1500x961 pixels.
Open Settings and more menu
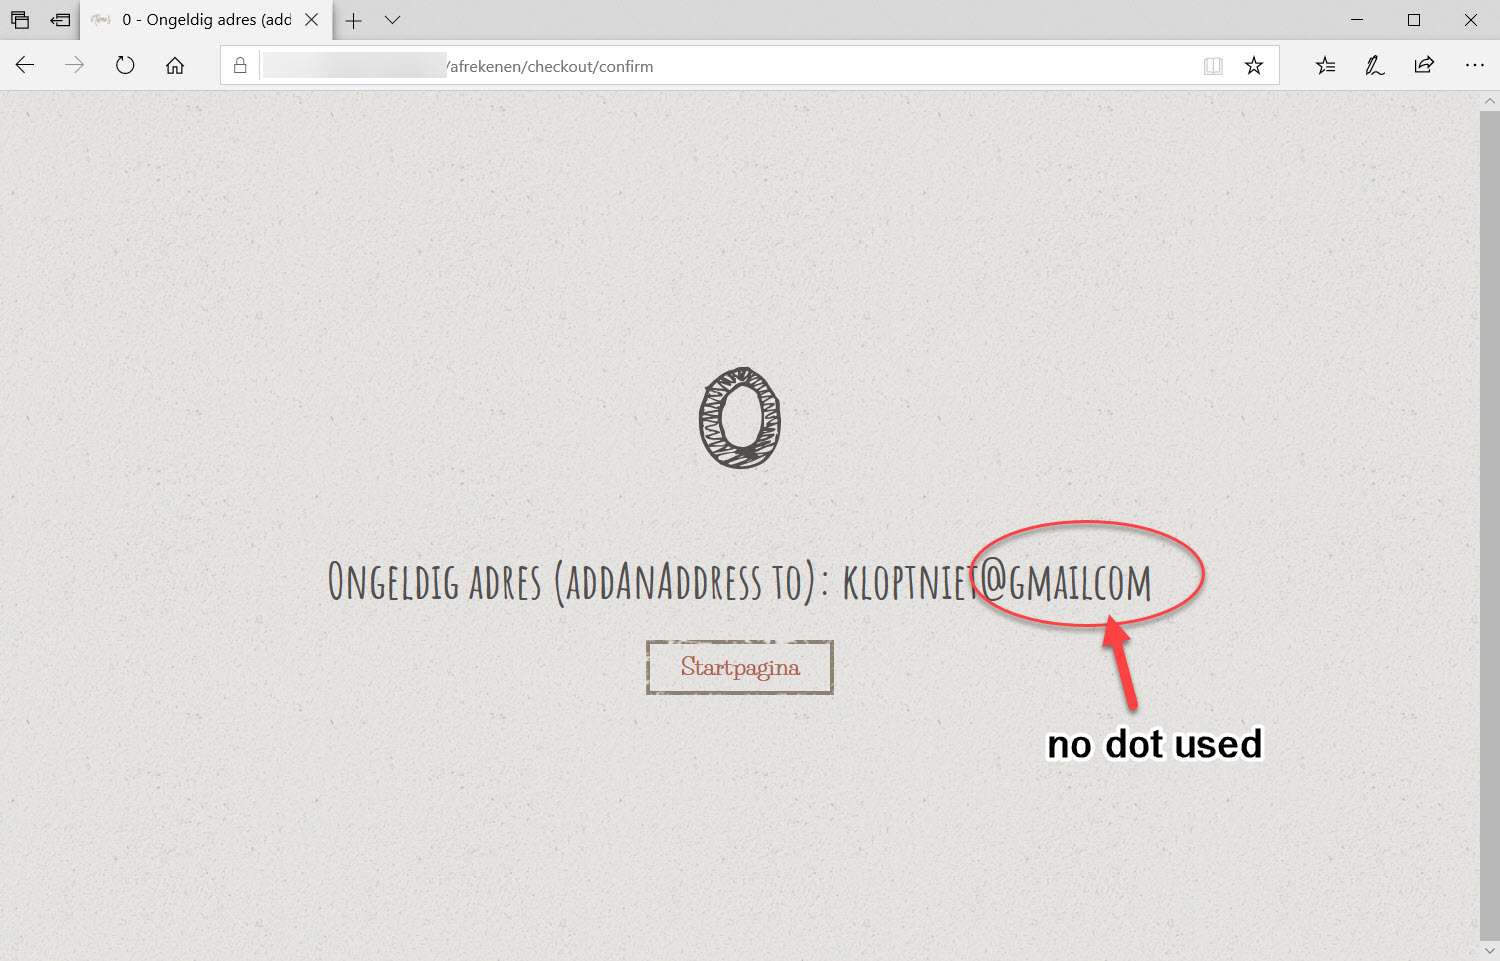point(1475,66)
